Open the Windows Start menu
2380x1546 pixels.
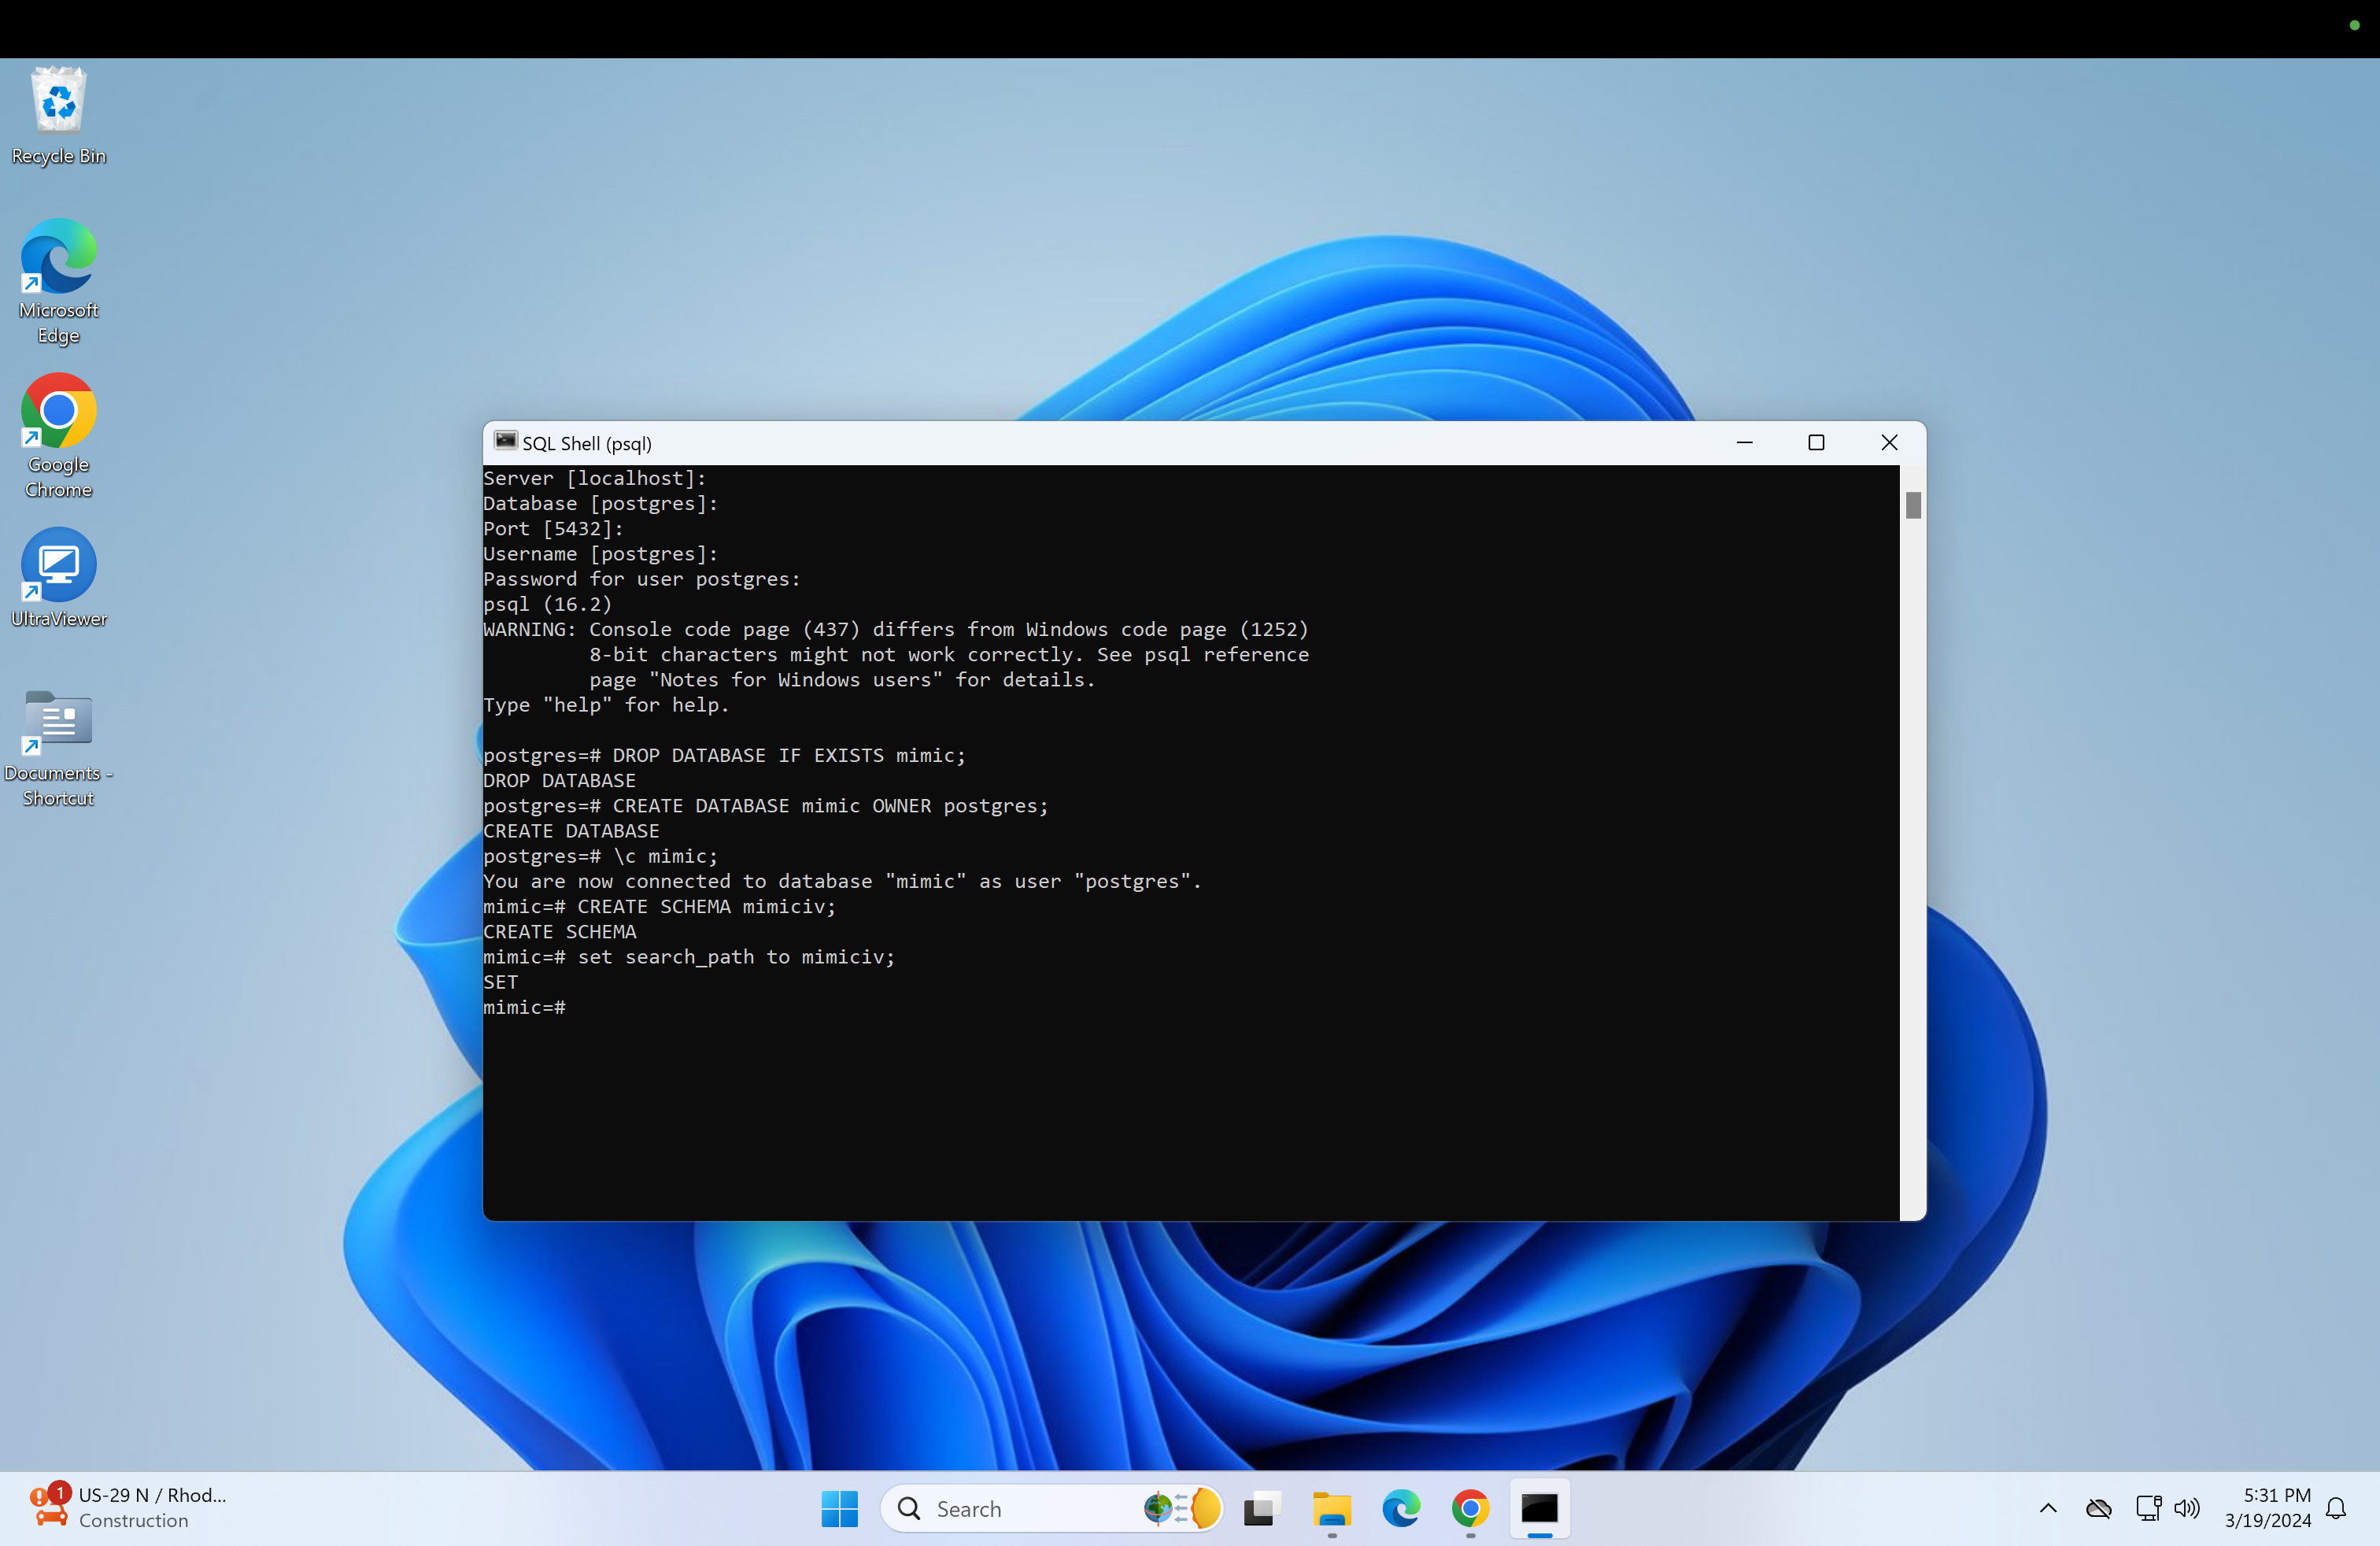(839, 1508)
